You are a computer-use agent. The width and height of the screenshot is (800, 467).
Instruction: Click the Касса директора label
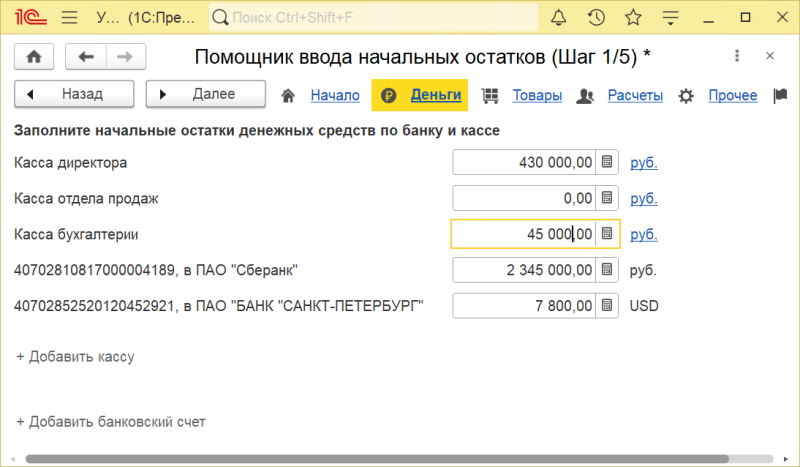[x=70, y=163]
